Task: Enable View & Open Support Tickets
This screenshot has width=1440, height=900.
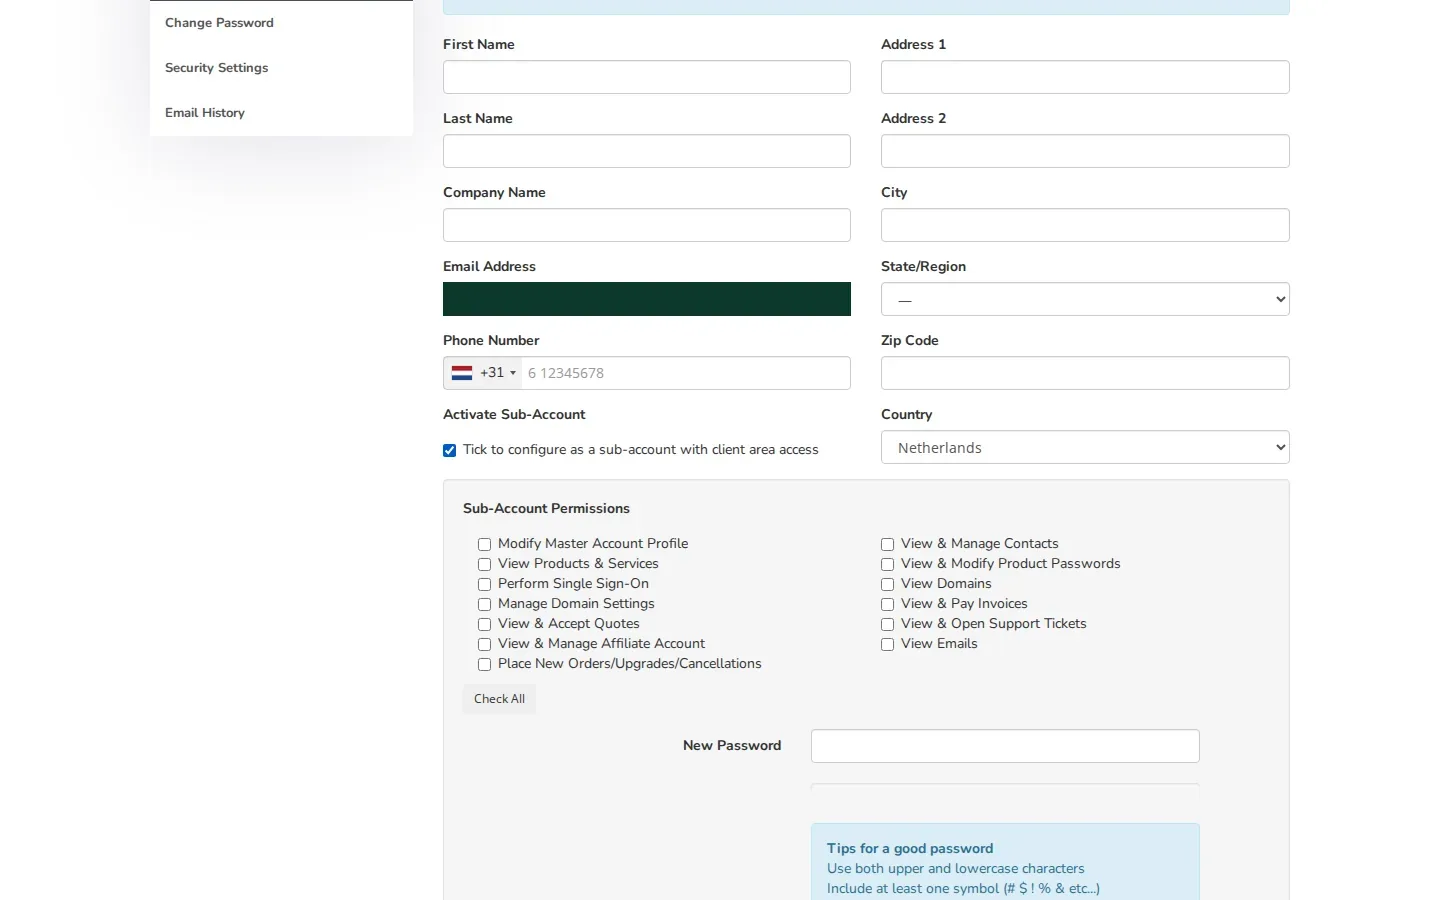Action: (x=887, y=624)
